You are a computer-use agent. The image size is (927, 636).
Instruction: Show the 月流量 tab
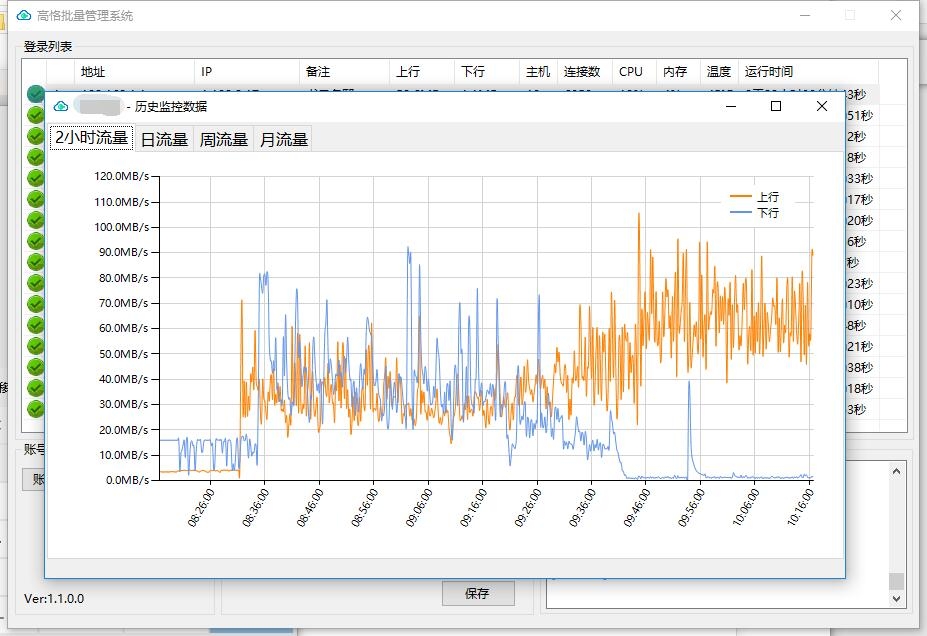click(x=283, y=139)
